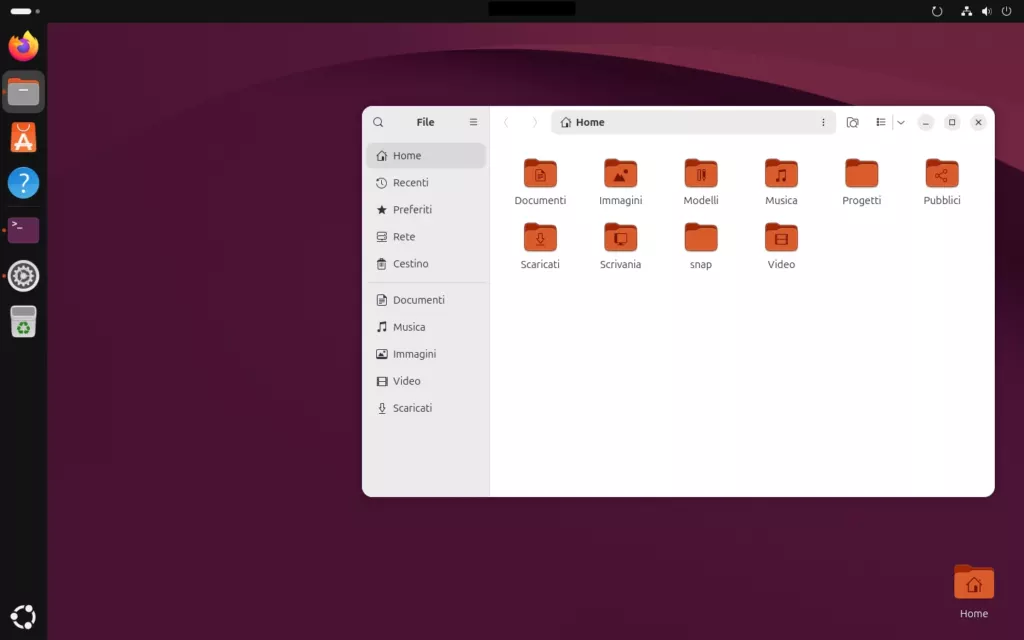Viewport: 1024px width, 640px height.
Task: Maximize the File window
Action: [952, 122]
